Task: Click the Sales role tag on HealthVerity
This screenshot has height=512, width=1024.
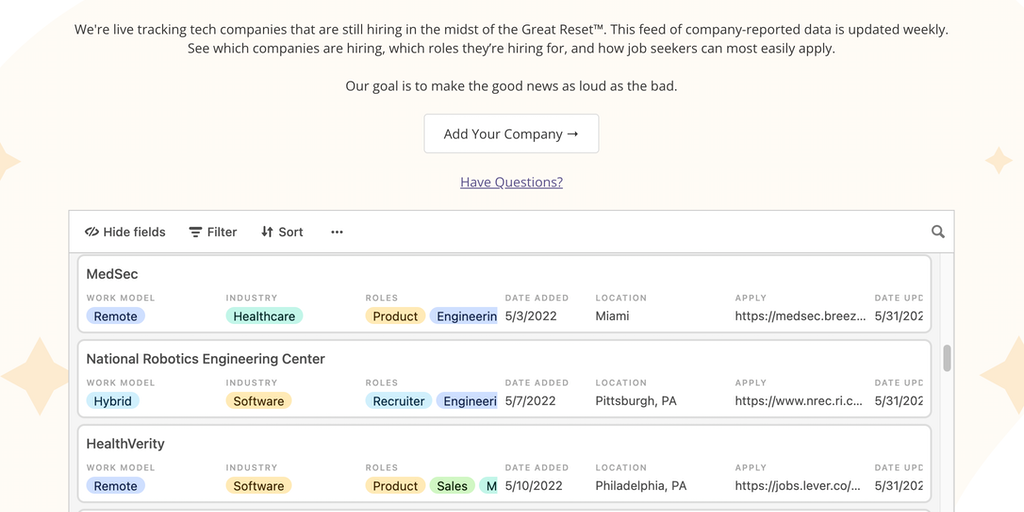Action: click(452, 486)
